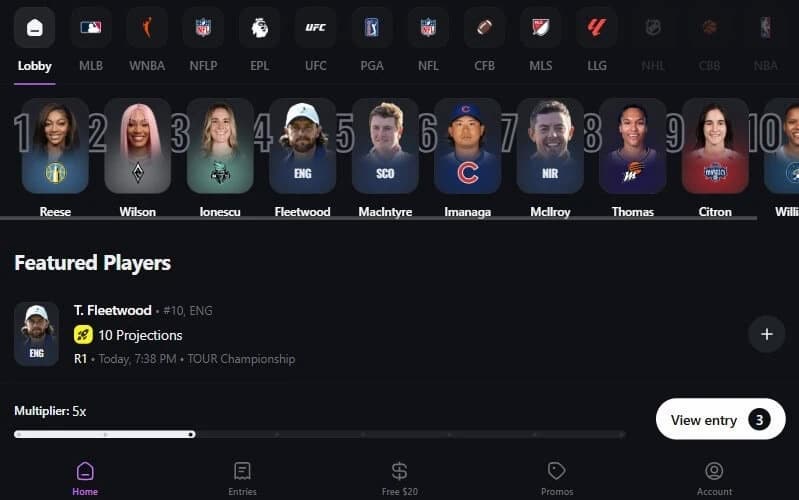Image resolution: width=799 pixels, height=500 pixels.
Task: Open the PGA Tour icon
Action: pyautogui.click(x=372, y=28)
